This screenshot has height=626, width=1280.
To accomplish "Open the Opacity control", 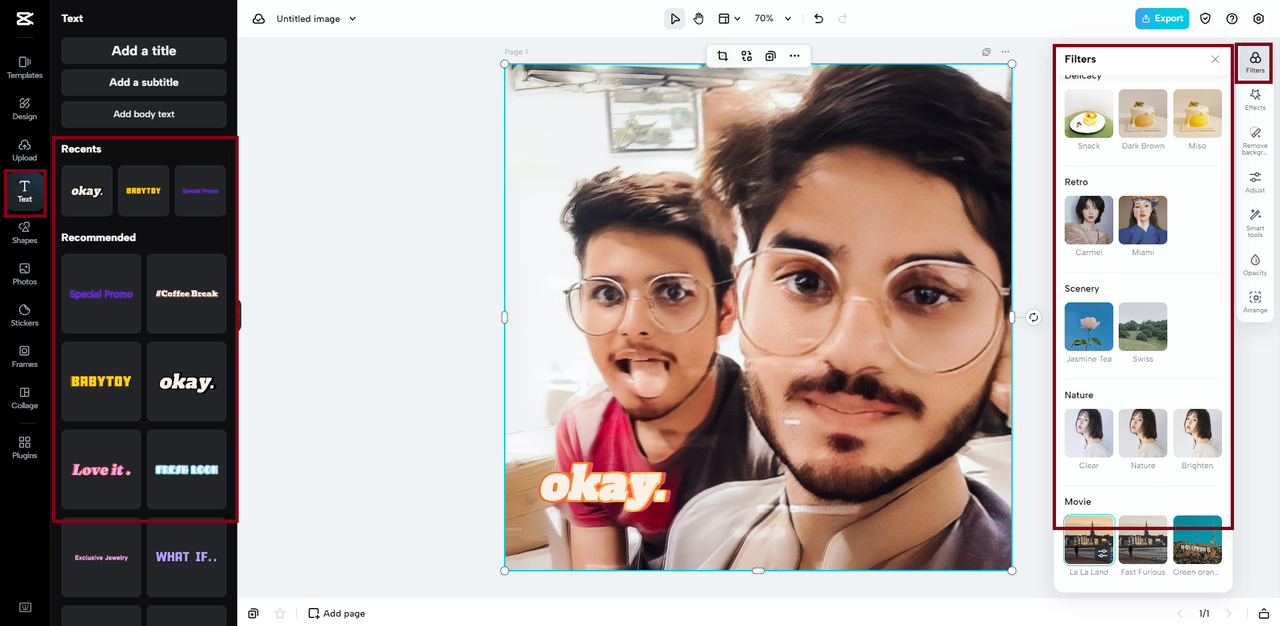I will (1255, 264).
